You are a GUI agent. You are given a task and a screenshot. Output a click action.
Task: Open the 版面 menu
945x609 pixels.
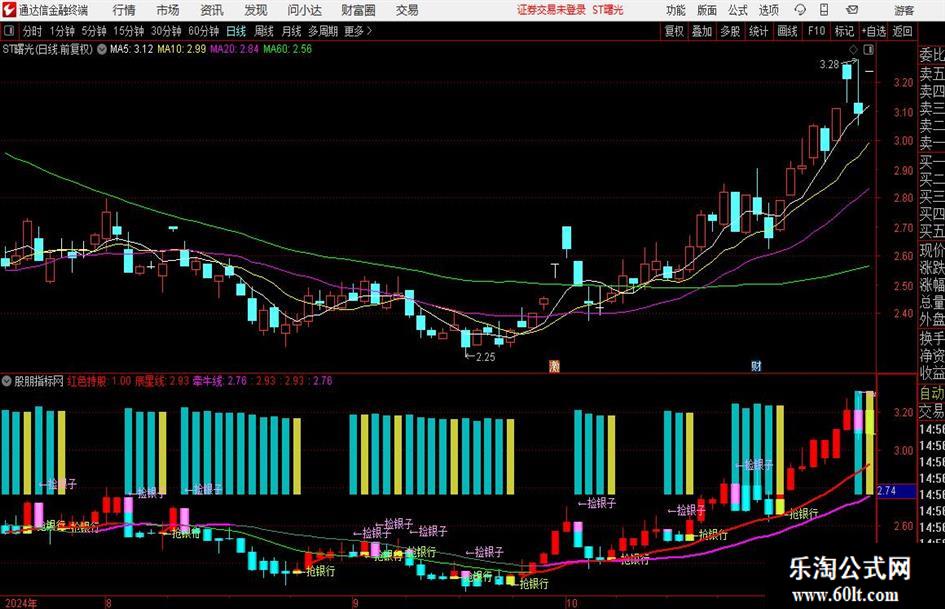coord(706,10)
